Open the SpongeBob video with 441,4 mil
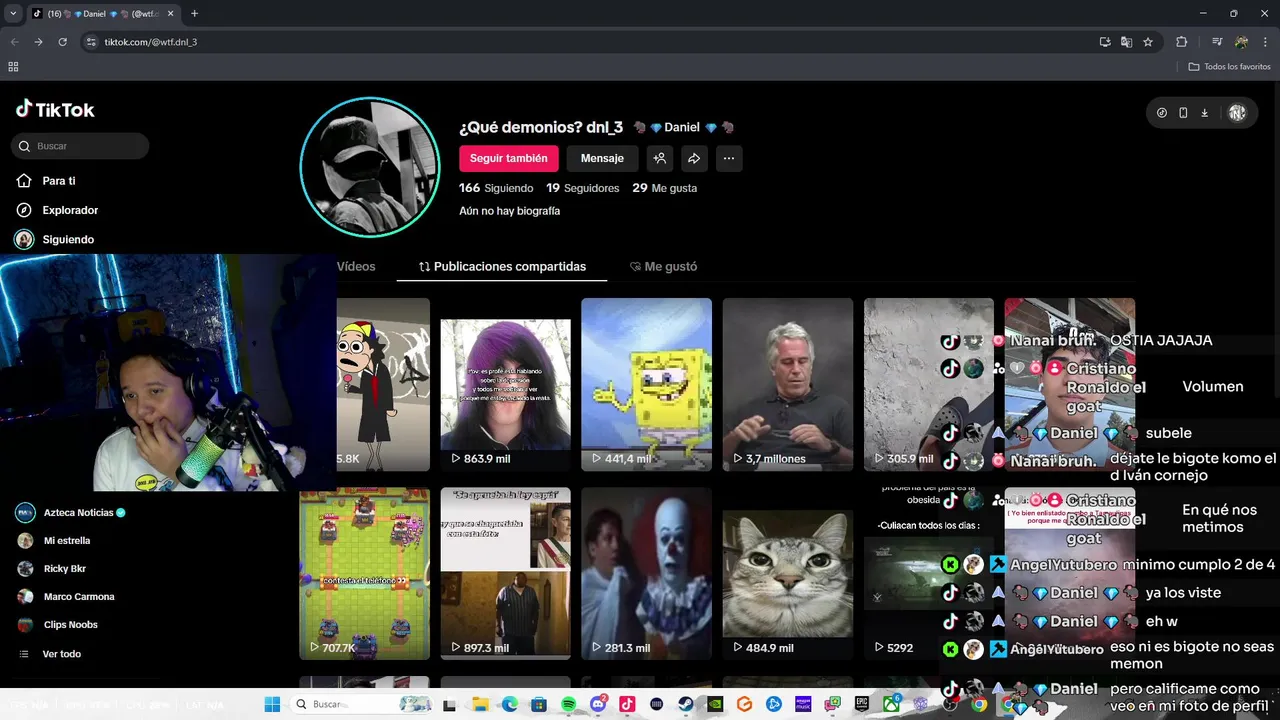Image resolution: width=1280 pixels, height=720 pixels. 646,385
